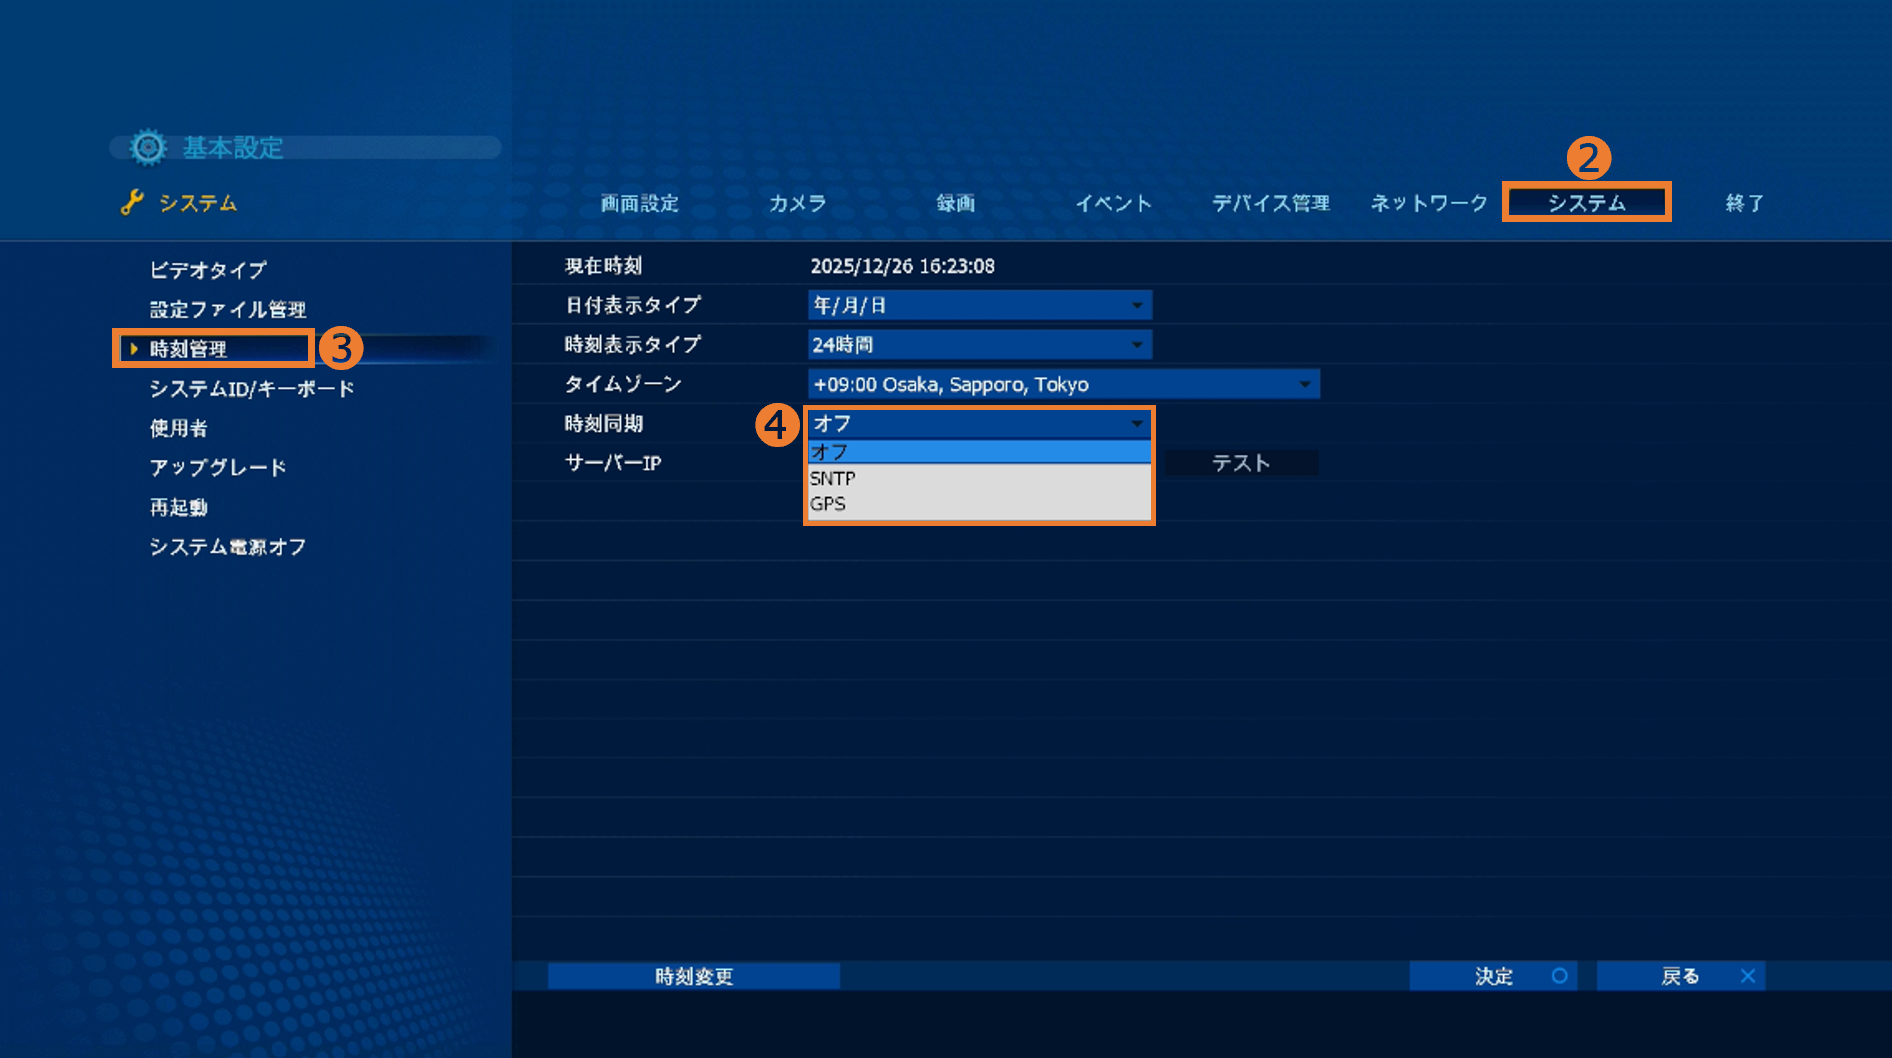This screenshot has height=1058, width=1892.
Task: Select アップグレード from the side menu
Action: point(218,468)
